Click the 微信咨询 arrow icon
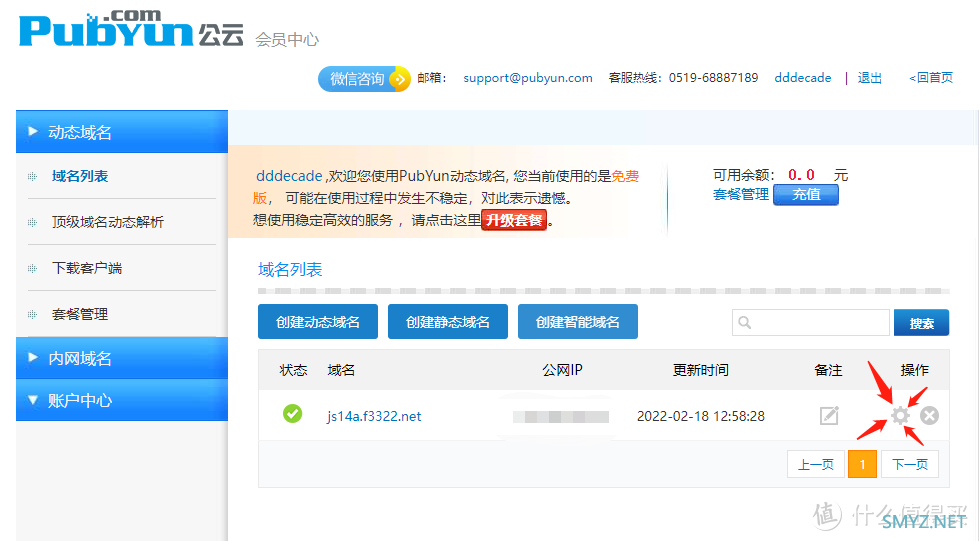Viewport: 979px width, 541px height. point(398,79)
